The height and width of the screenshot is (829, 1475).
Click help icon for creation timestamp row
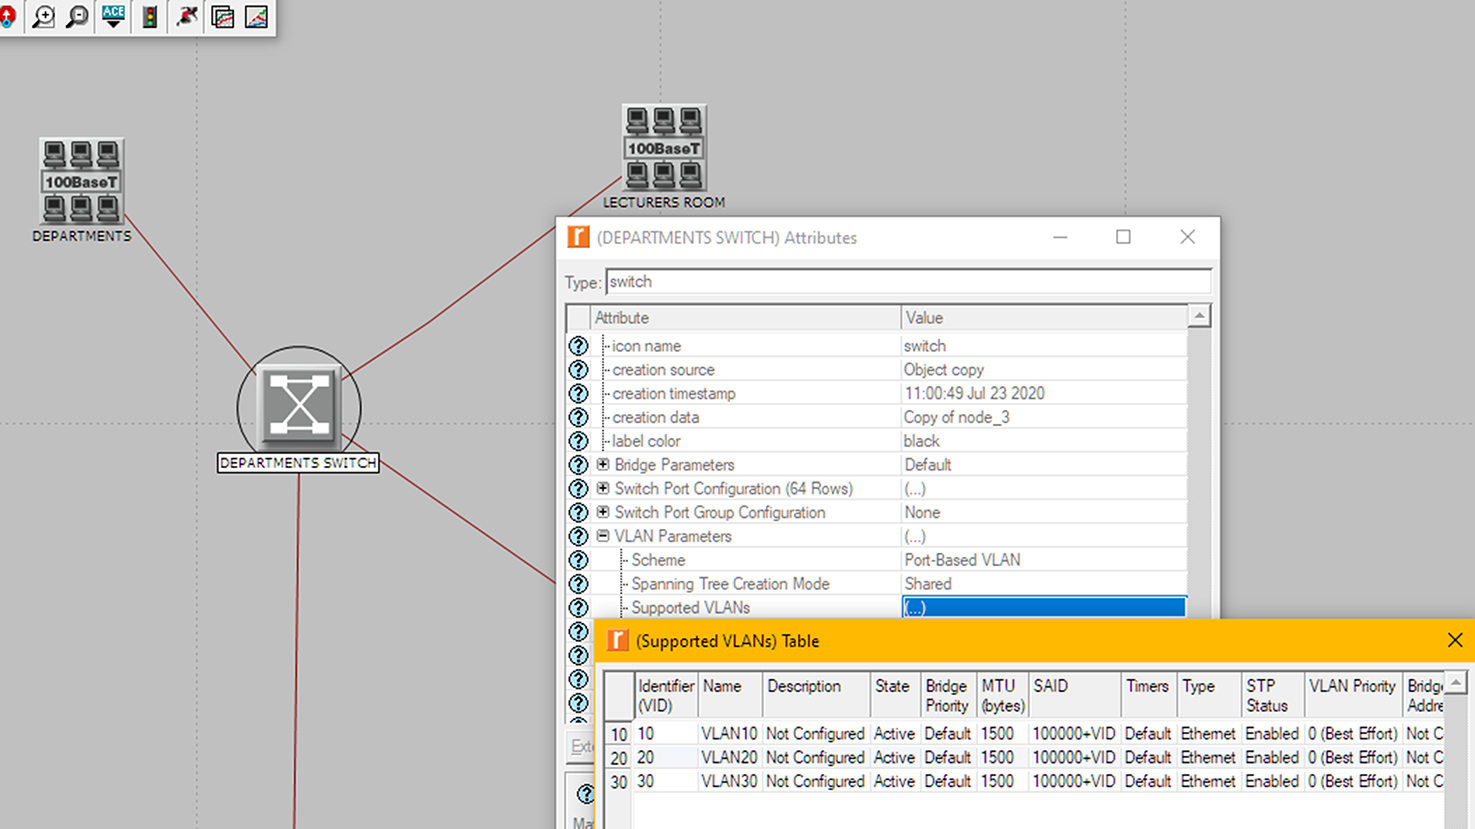click(x=578, y=394)
